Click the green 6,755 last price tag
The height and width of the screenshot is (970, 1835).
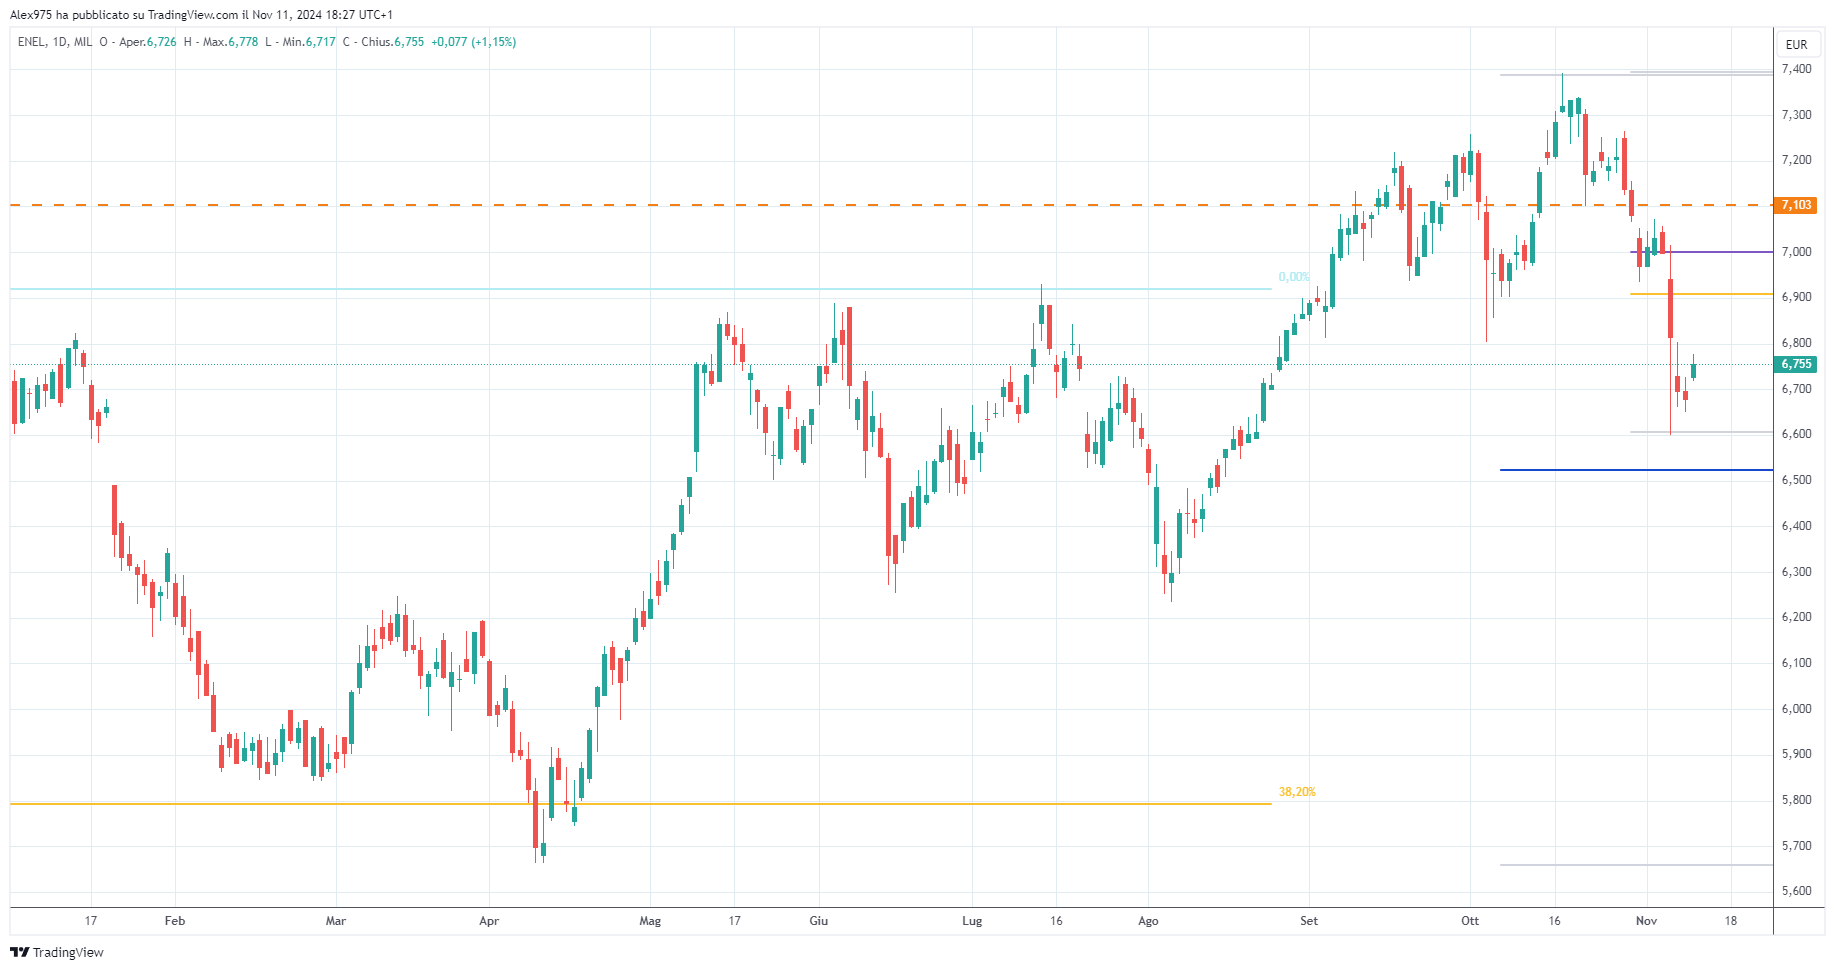(x=1796, y=364)
